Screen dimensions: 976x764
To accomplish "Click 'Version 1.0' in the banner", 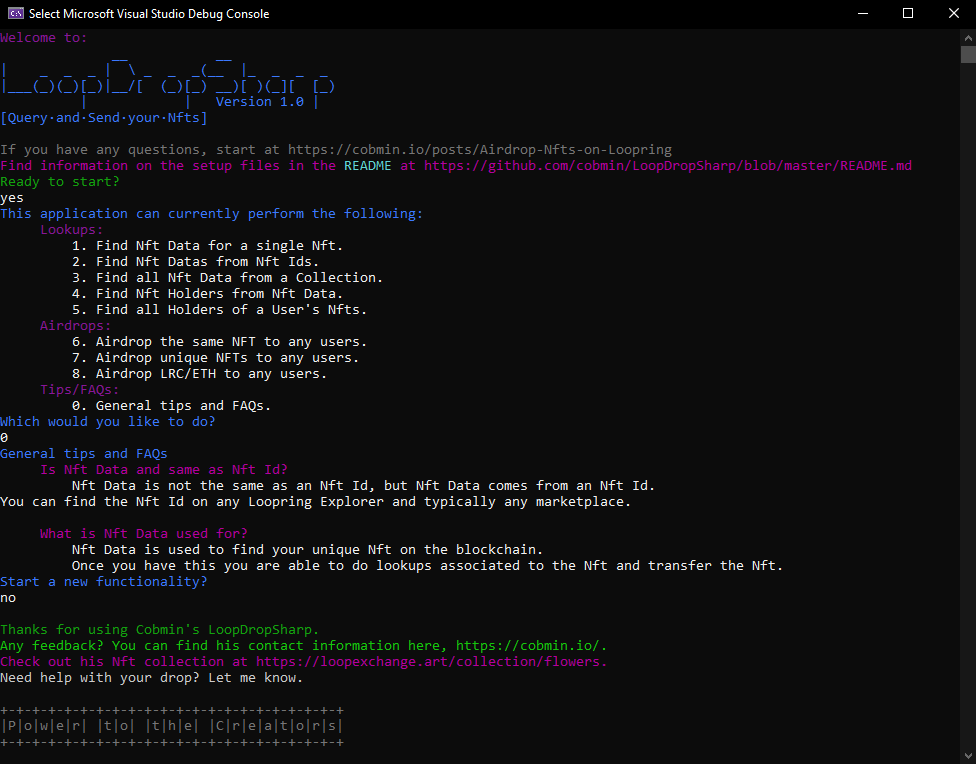I will [x=260, y=101].
